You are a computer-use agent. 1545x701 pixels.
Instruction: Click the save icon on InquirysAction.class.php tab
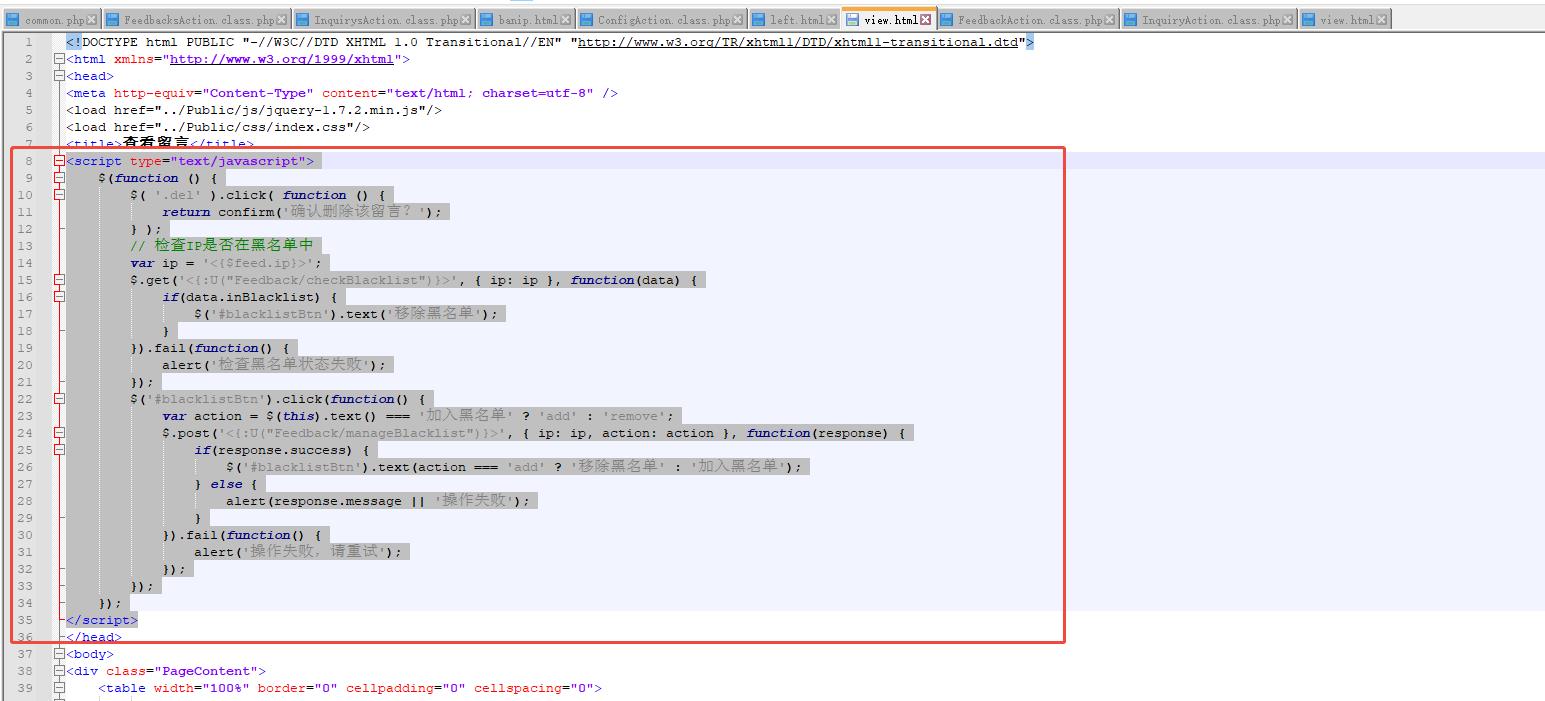tap(302, 20)
